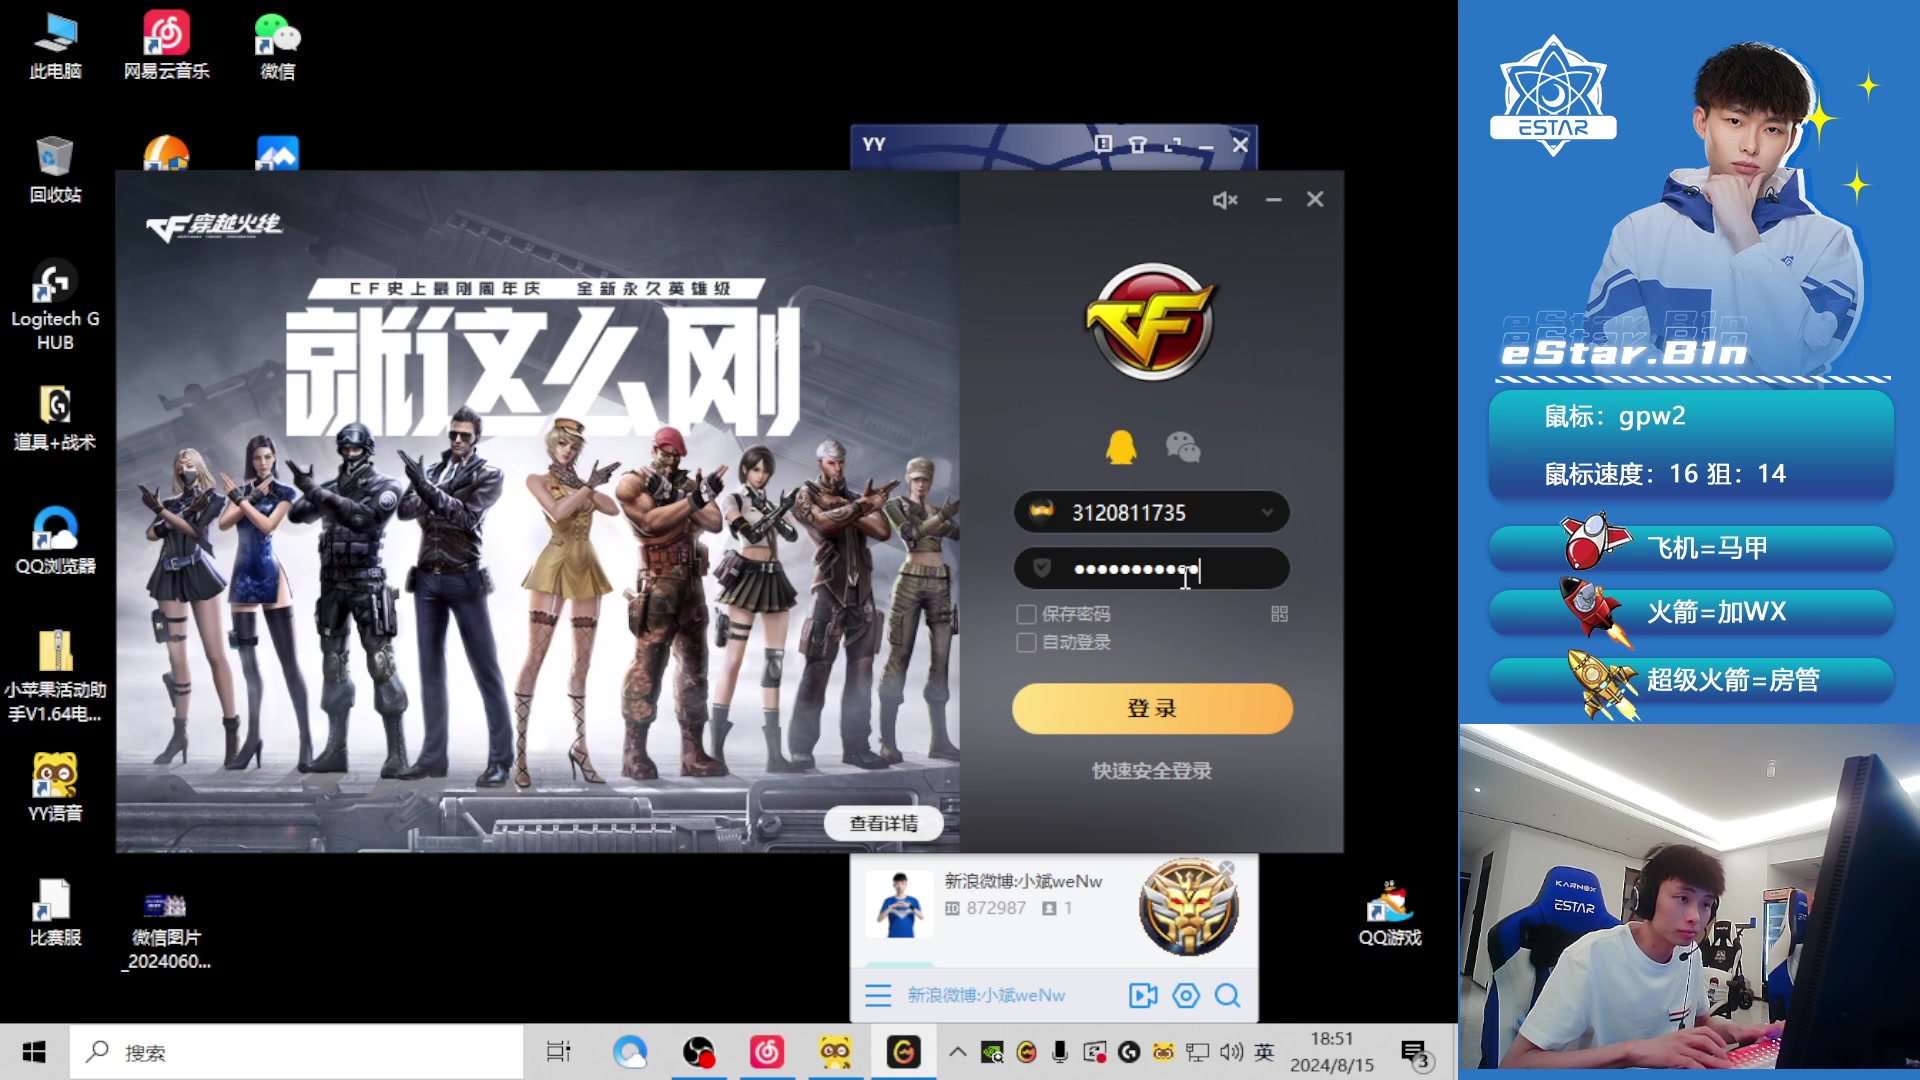Open 微信 desktop shortcut
Image resolution: width=1920 pixels, height=1080 pixels.
[x=278, y=46]
